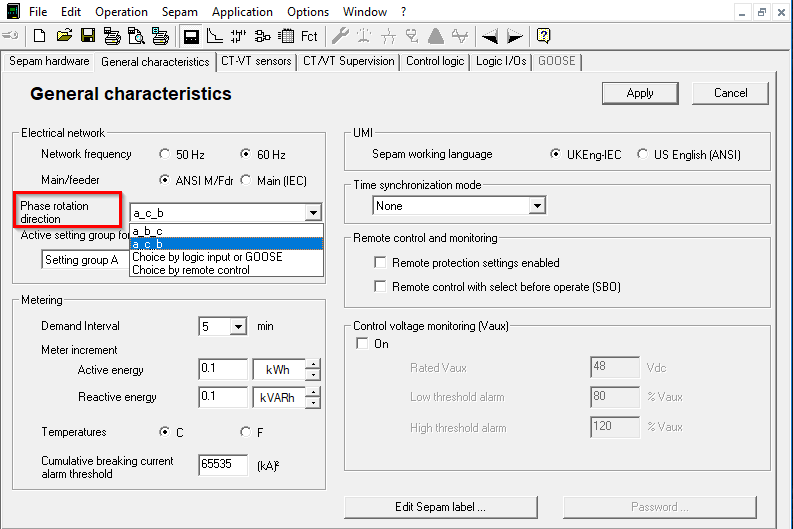Viewport: 793px width, 529px height.
Task: Click the Apply button
Action: pyautogui.click(x=640, y=93)
